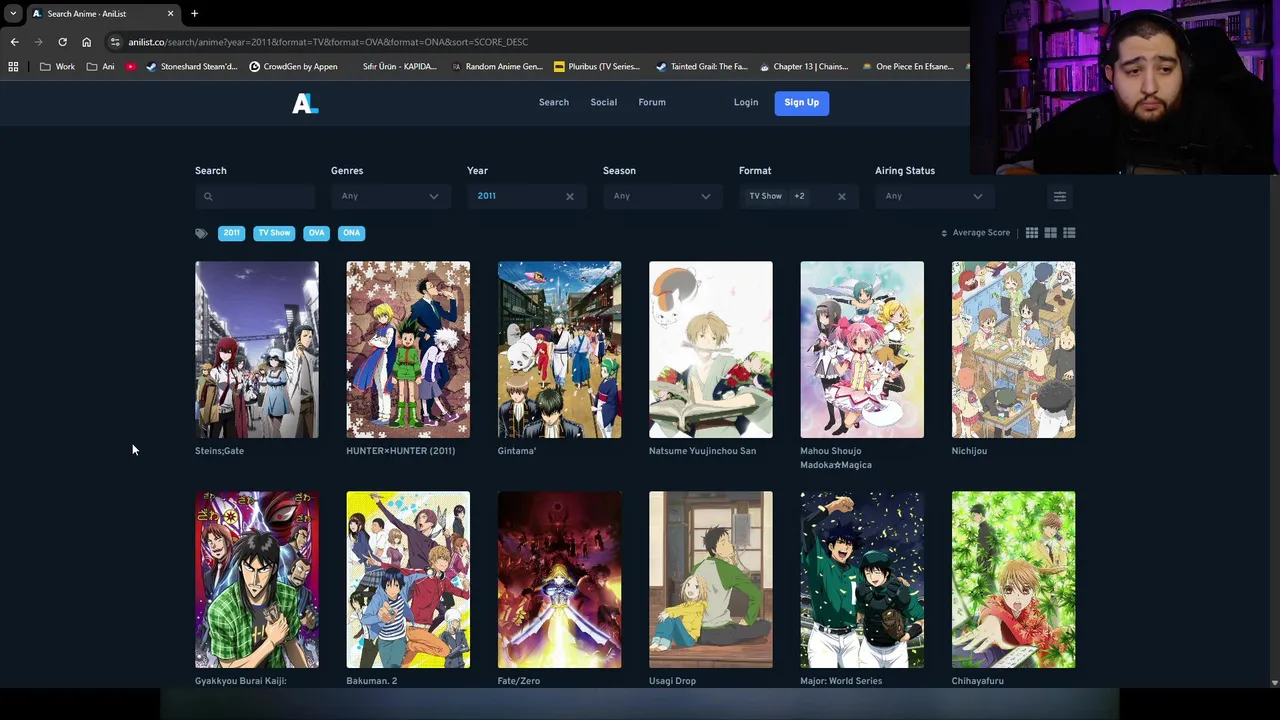This screenshot has width=1280, height=720.
Task: Open the One Piece En Efsane bookmark
Action: click(x=907, y=67)
